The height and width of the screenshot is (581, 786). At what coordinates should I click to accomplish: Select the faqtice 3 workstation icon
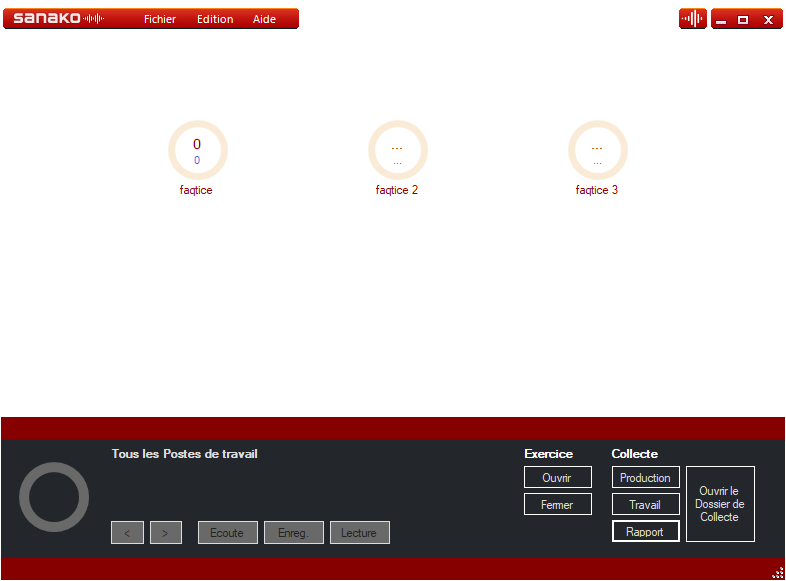click(x=597, y=151)
